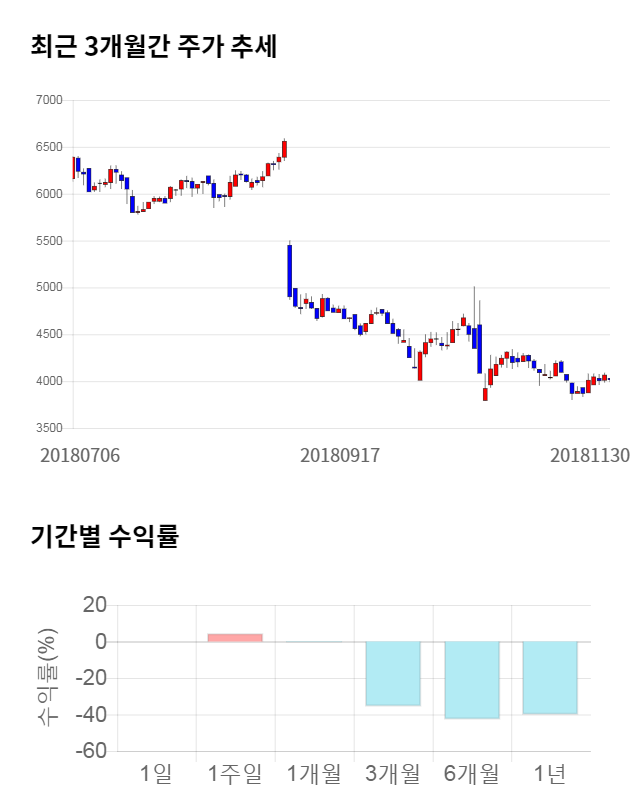The image size is (640, 810).
Task: Click the 7000 price axis label
Action: coord(48,100)
